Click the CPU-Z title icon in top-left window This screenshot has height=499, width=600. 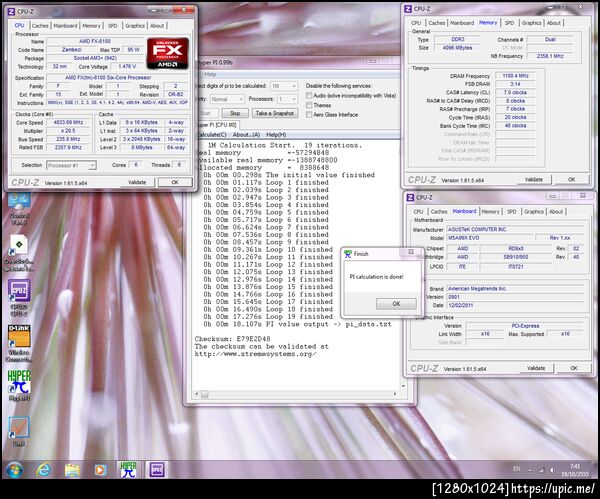pyautogui.click(x=11, y=11)
